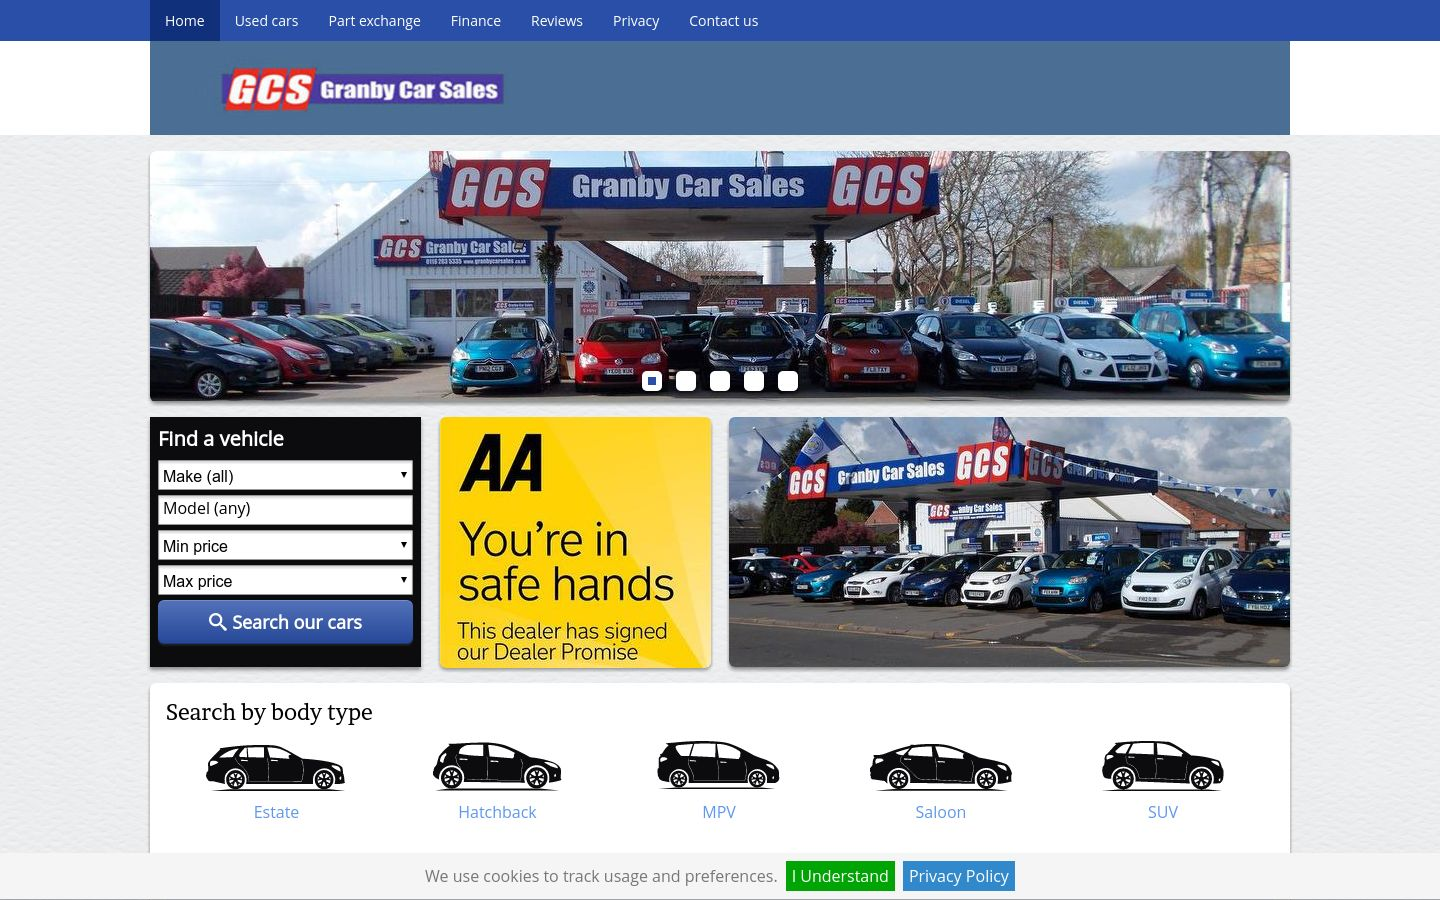Open the Finance menu item
Screen dimensions: 1440x900
tap(476, 20)
